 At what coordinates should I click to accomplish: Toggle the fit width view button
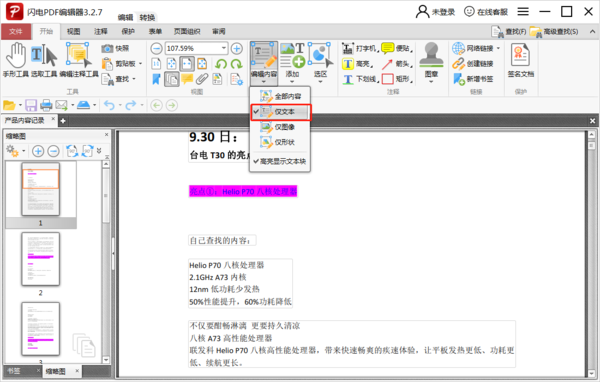tap(187, 64)
